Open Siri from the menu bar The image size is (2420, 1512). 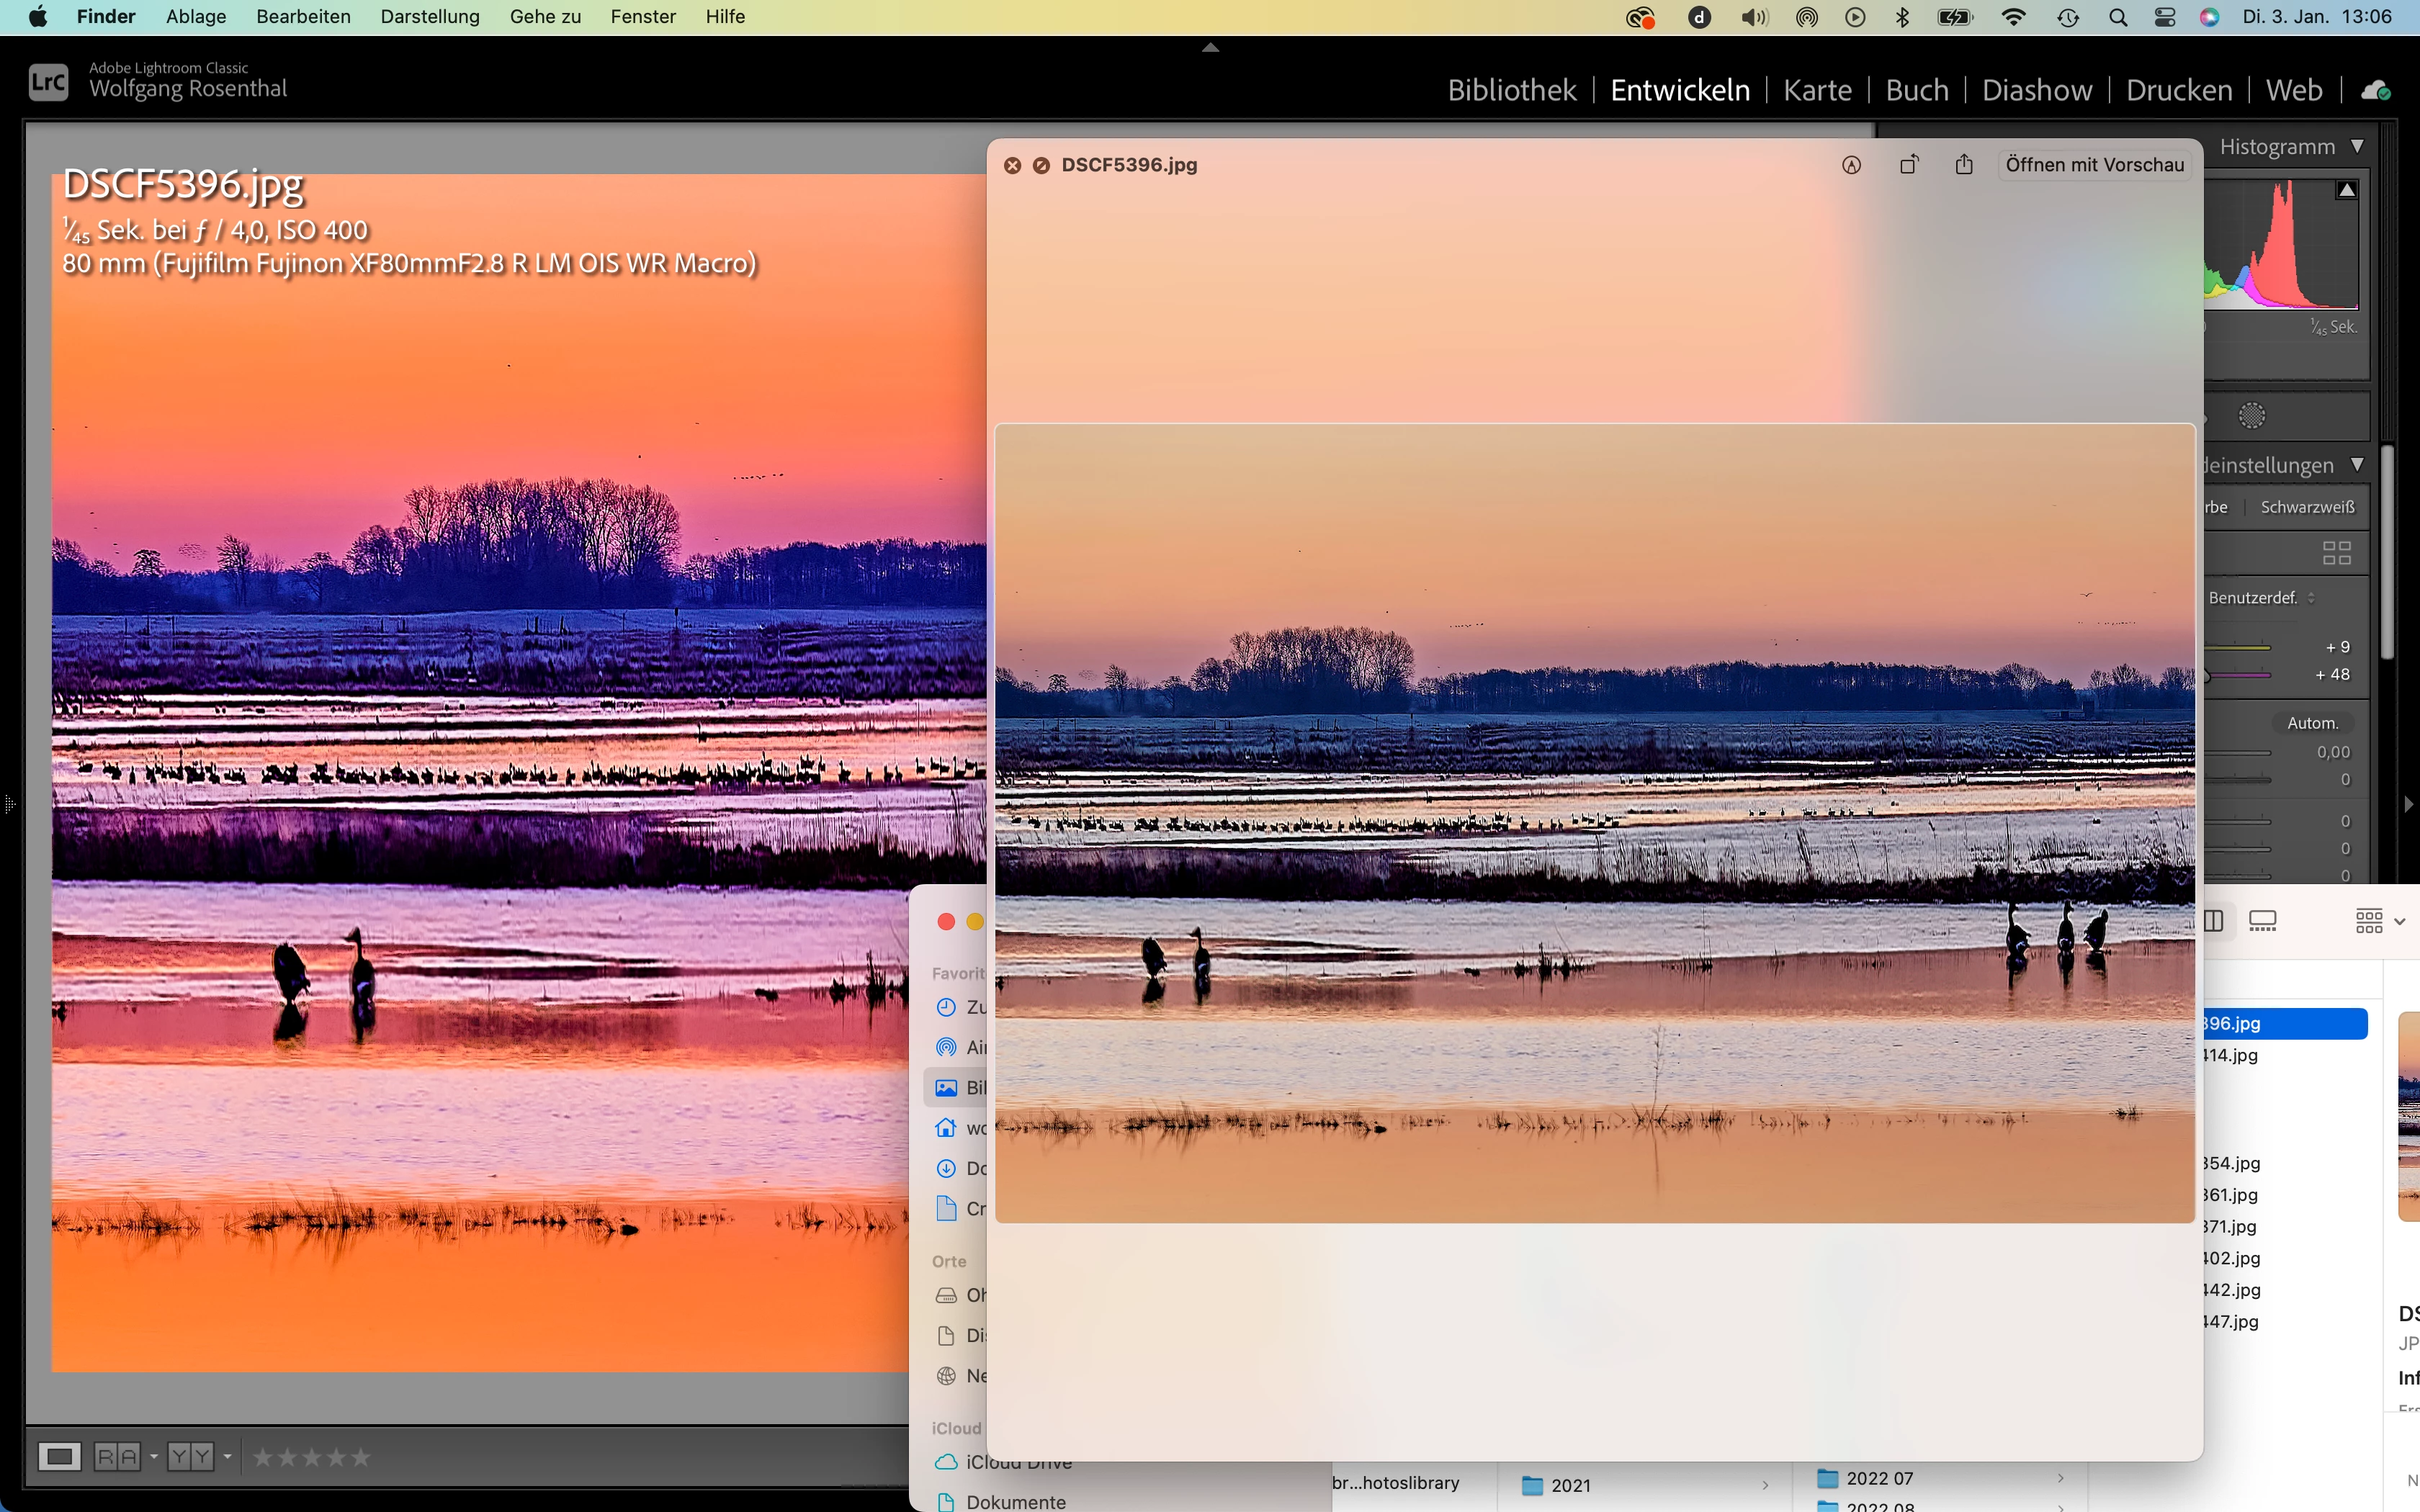[2209, 17]
